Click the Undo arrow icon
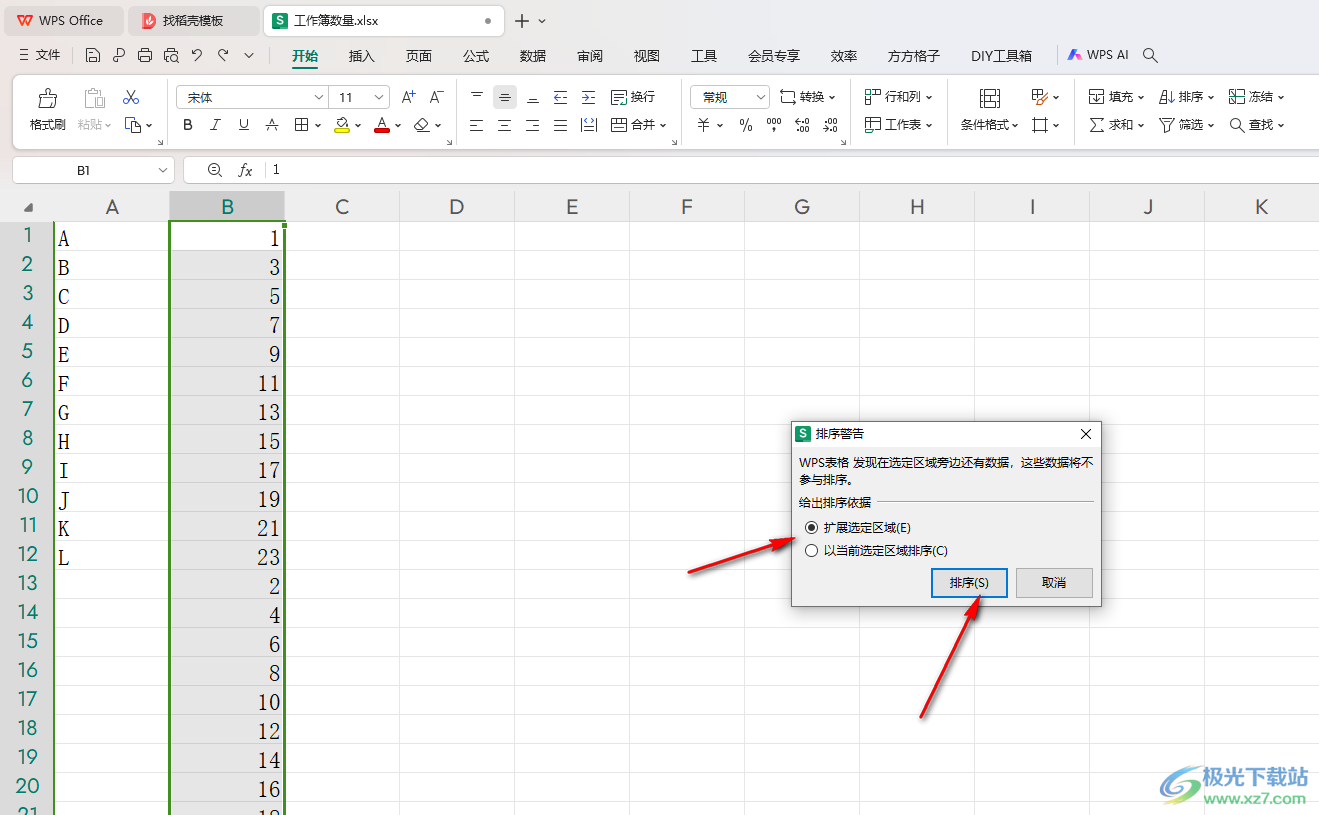 197,55
